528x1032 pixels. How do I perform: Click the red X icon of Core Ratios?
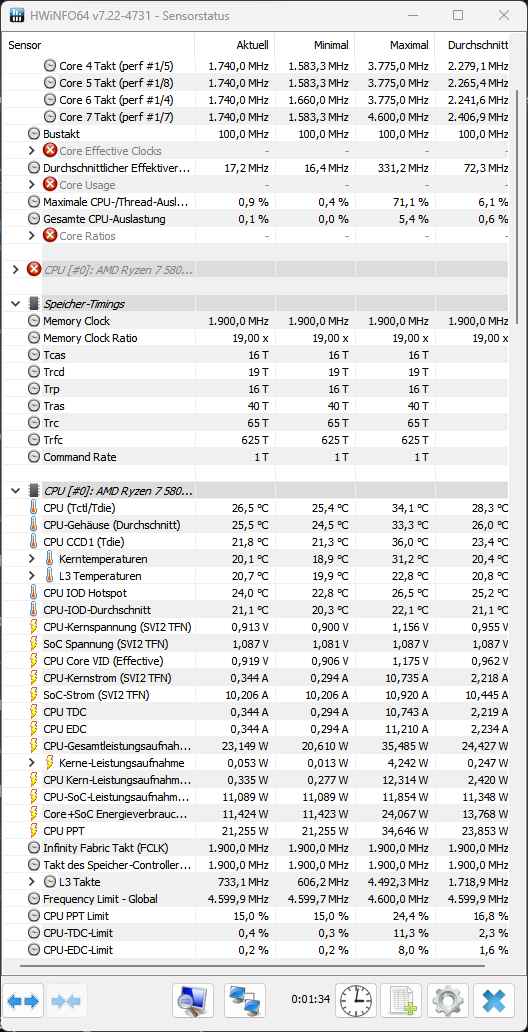click(50, 236)
